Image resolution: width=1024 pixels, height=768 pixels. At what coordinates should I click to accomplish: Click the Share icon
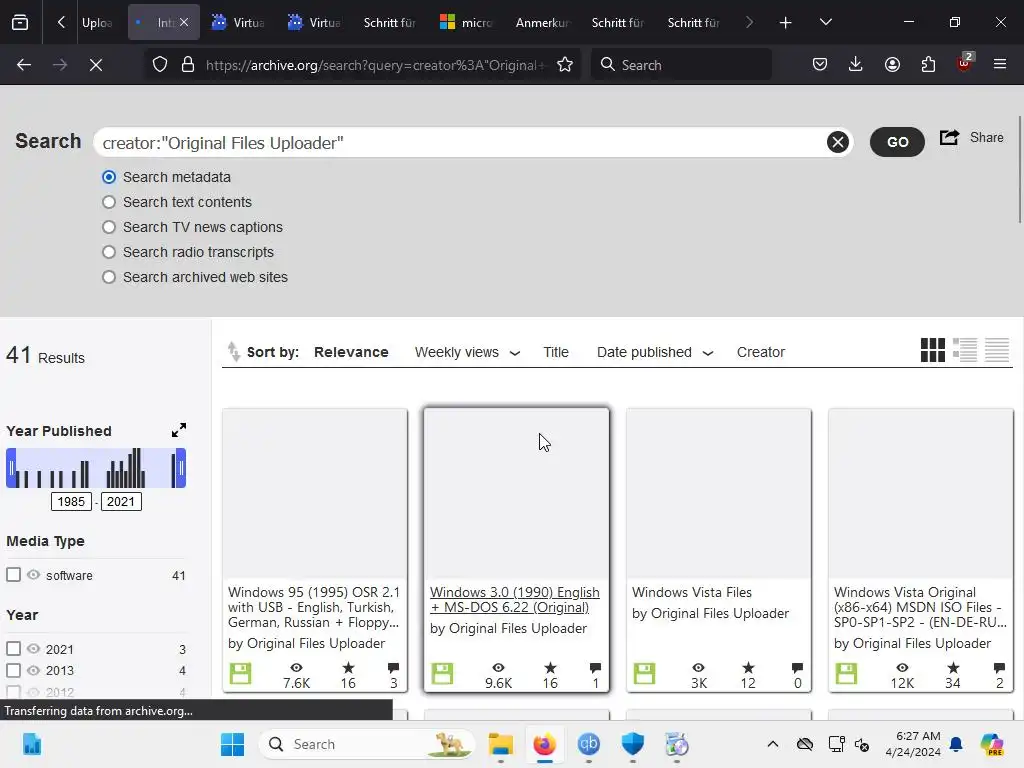(x=950, y=137)
